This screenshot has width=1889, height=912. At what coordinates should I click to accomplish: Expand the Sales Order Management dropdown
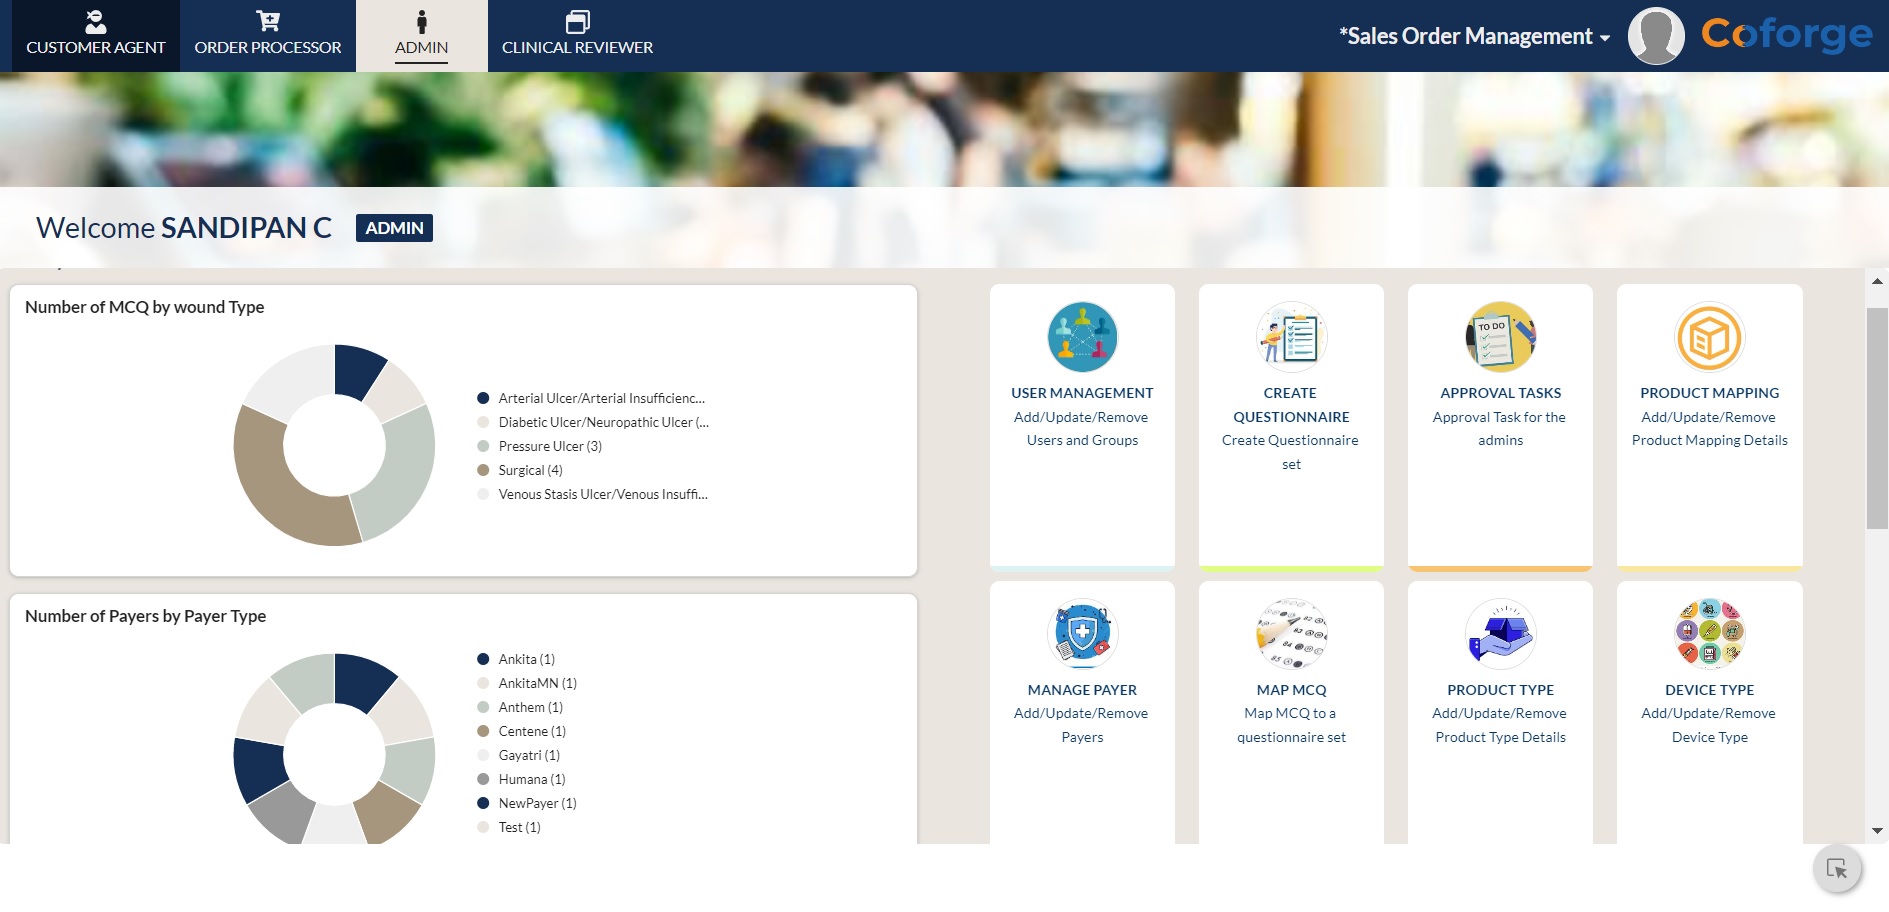coord(1475,36)
